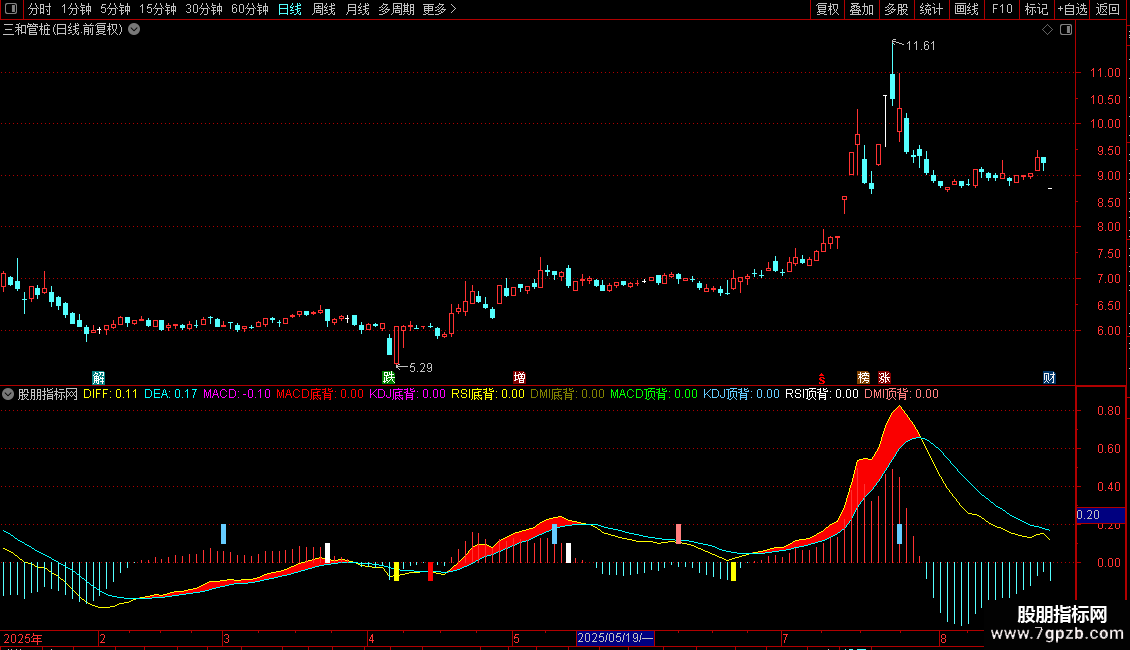Add stock with +自选 button
The width and height of the screenshot is (1130, 650).
point(1072,9)
